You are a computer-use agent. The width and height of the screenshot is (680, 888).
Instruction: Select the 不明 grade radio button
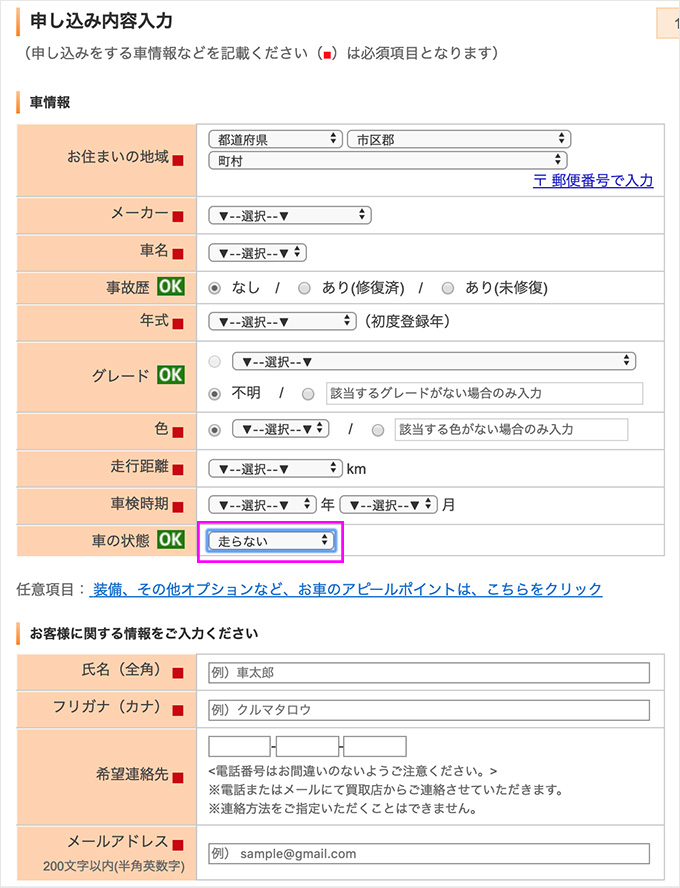click(x=214, y=393)
